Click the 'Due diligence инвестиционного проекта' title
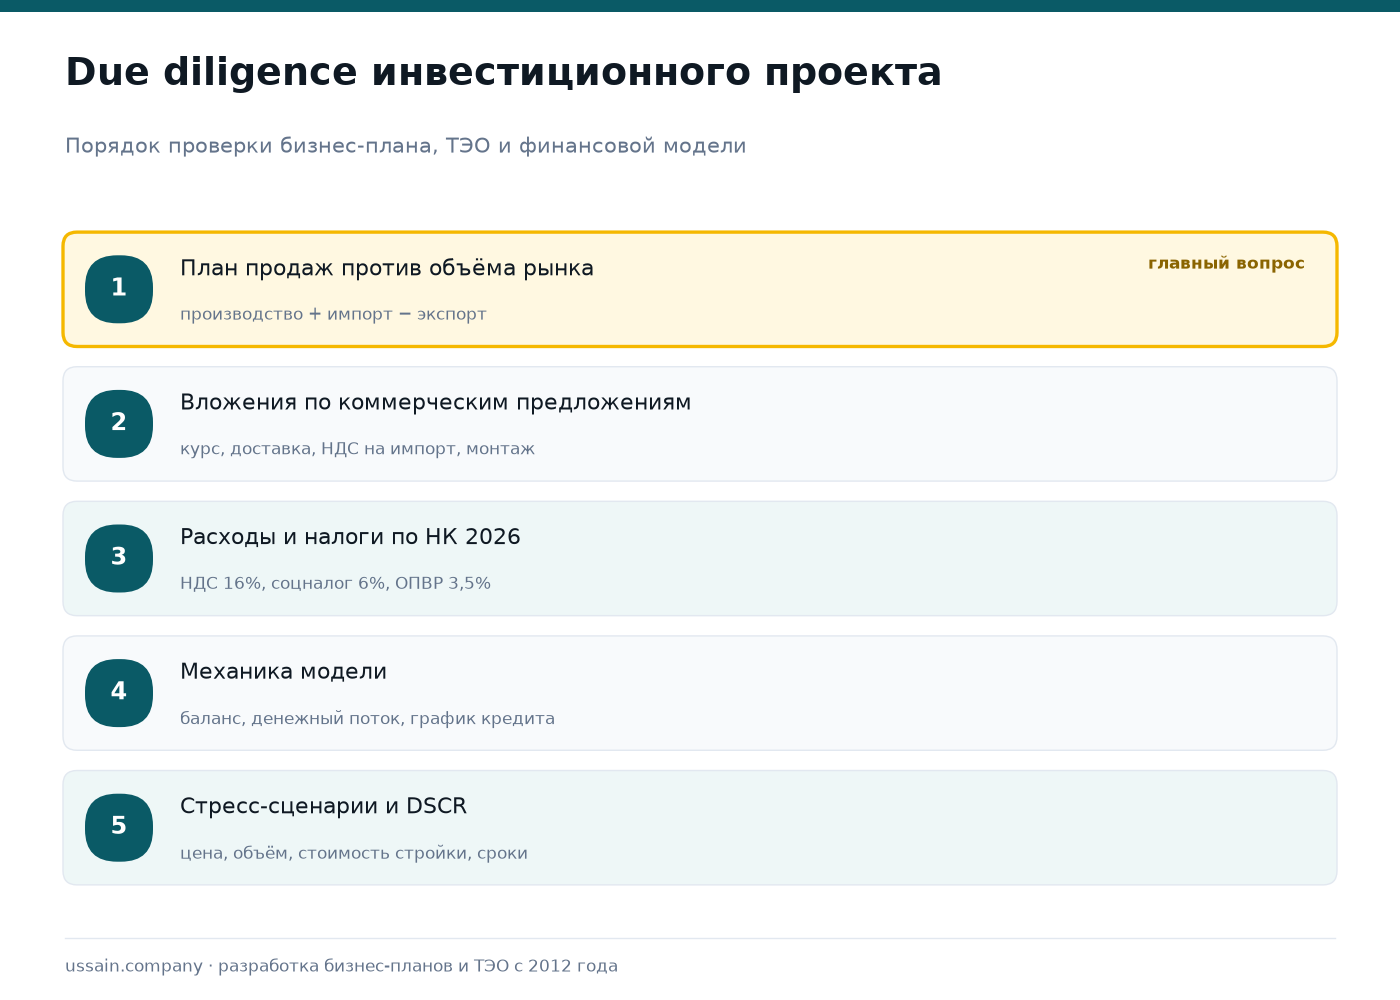The image size is (1400, 1000). click(x=503, y=73)
